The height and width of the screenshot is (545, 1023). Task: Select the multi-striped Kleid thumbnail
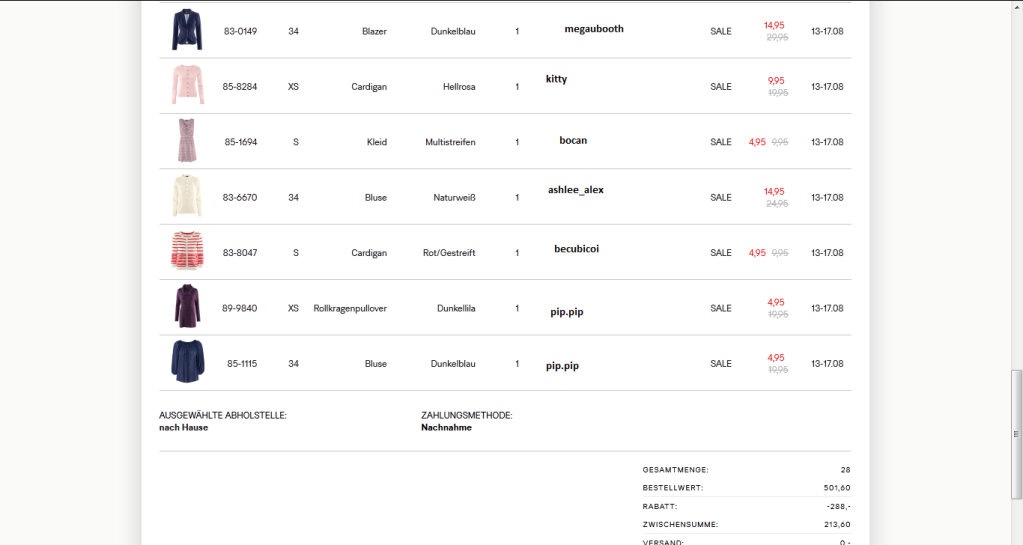(186, 141)
